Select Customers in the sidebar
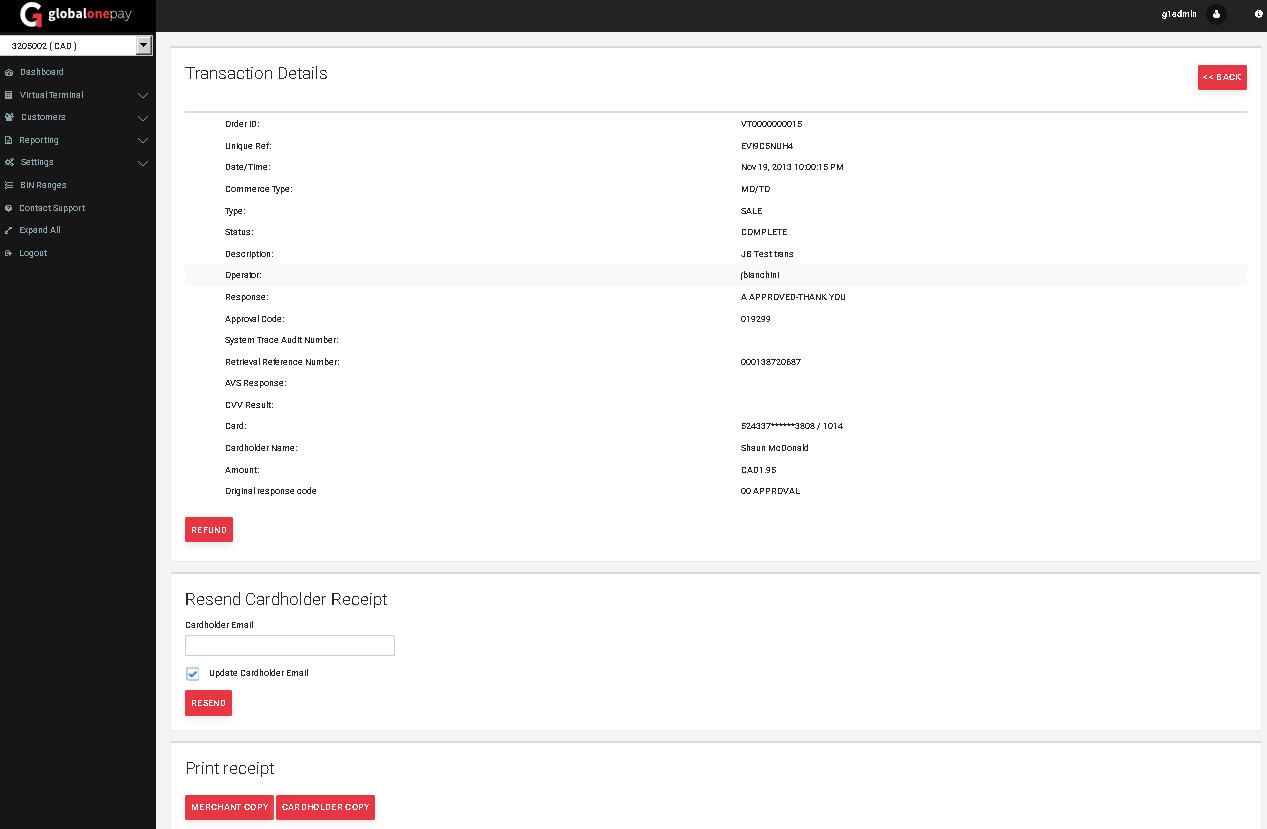This screenshot has width=1267, height=829. tap(43, 117)
